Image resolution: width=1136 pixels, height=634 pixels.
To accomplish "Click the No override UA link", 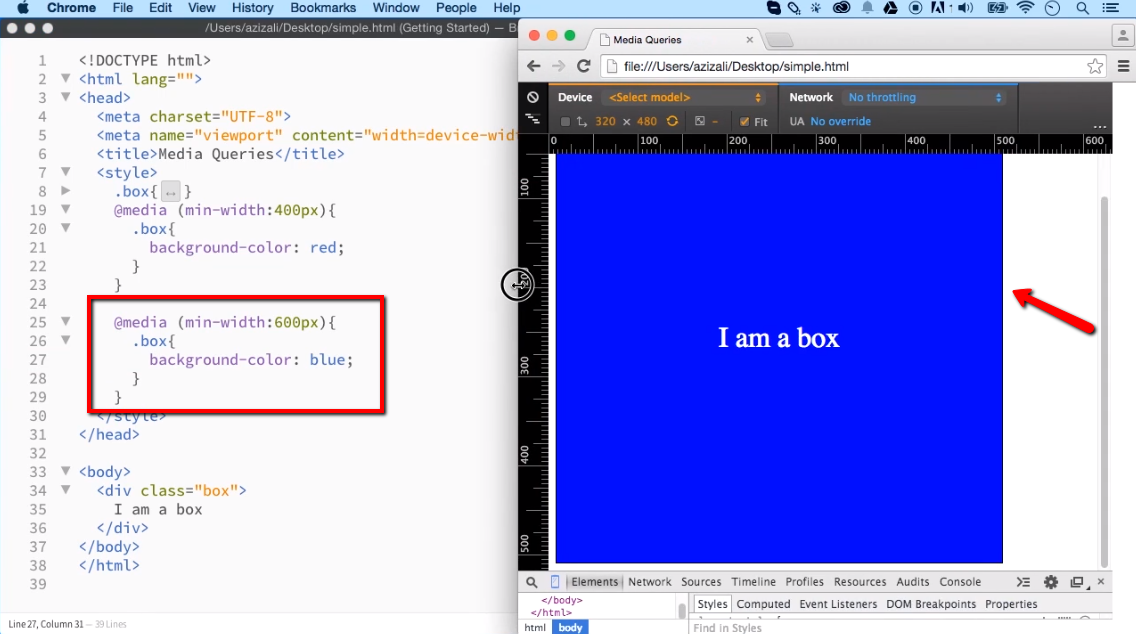I will tap(840, 121).
